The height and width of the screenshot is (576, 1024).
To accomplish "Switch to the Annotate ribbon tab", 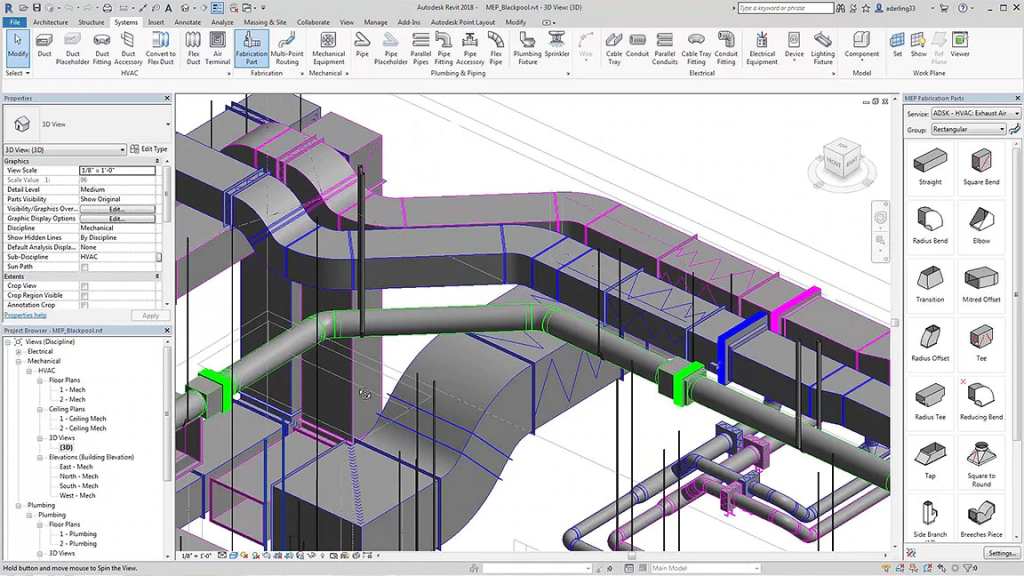I will coord(188,22).
